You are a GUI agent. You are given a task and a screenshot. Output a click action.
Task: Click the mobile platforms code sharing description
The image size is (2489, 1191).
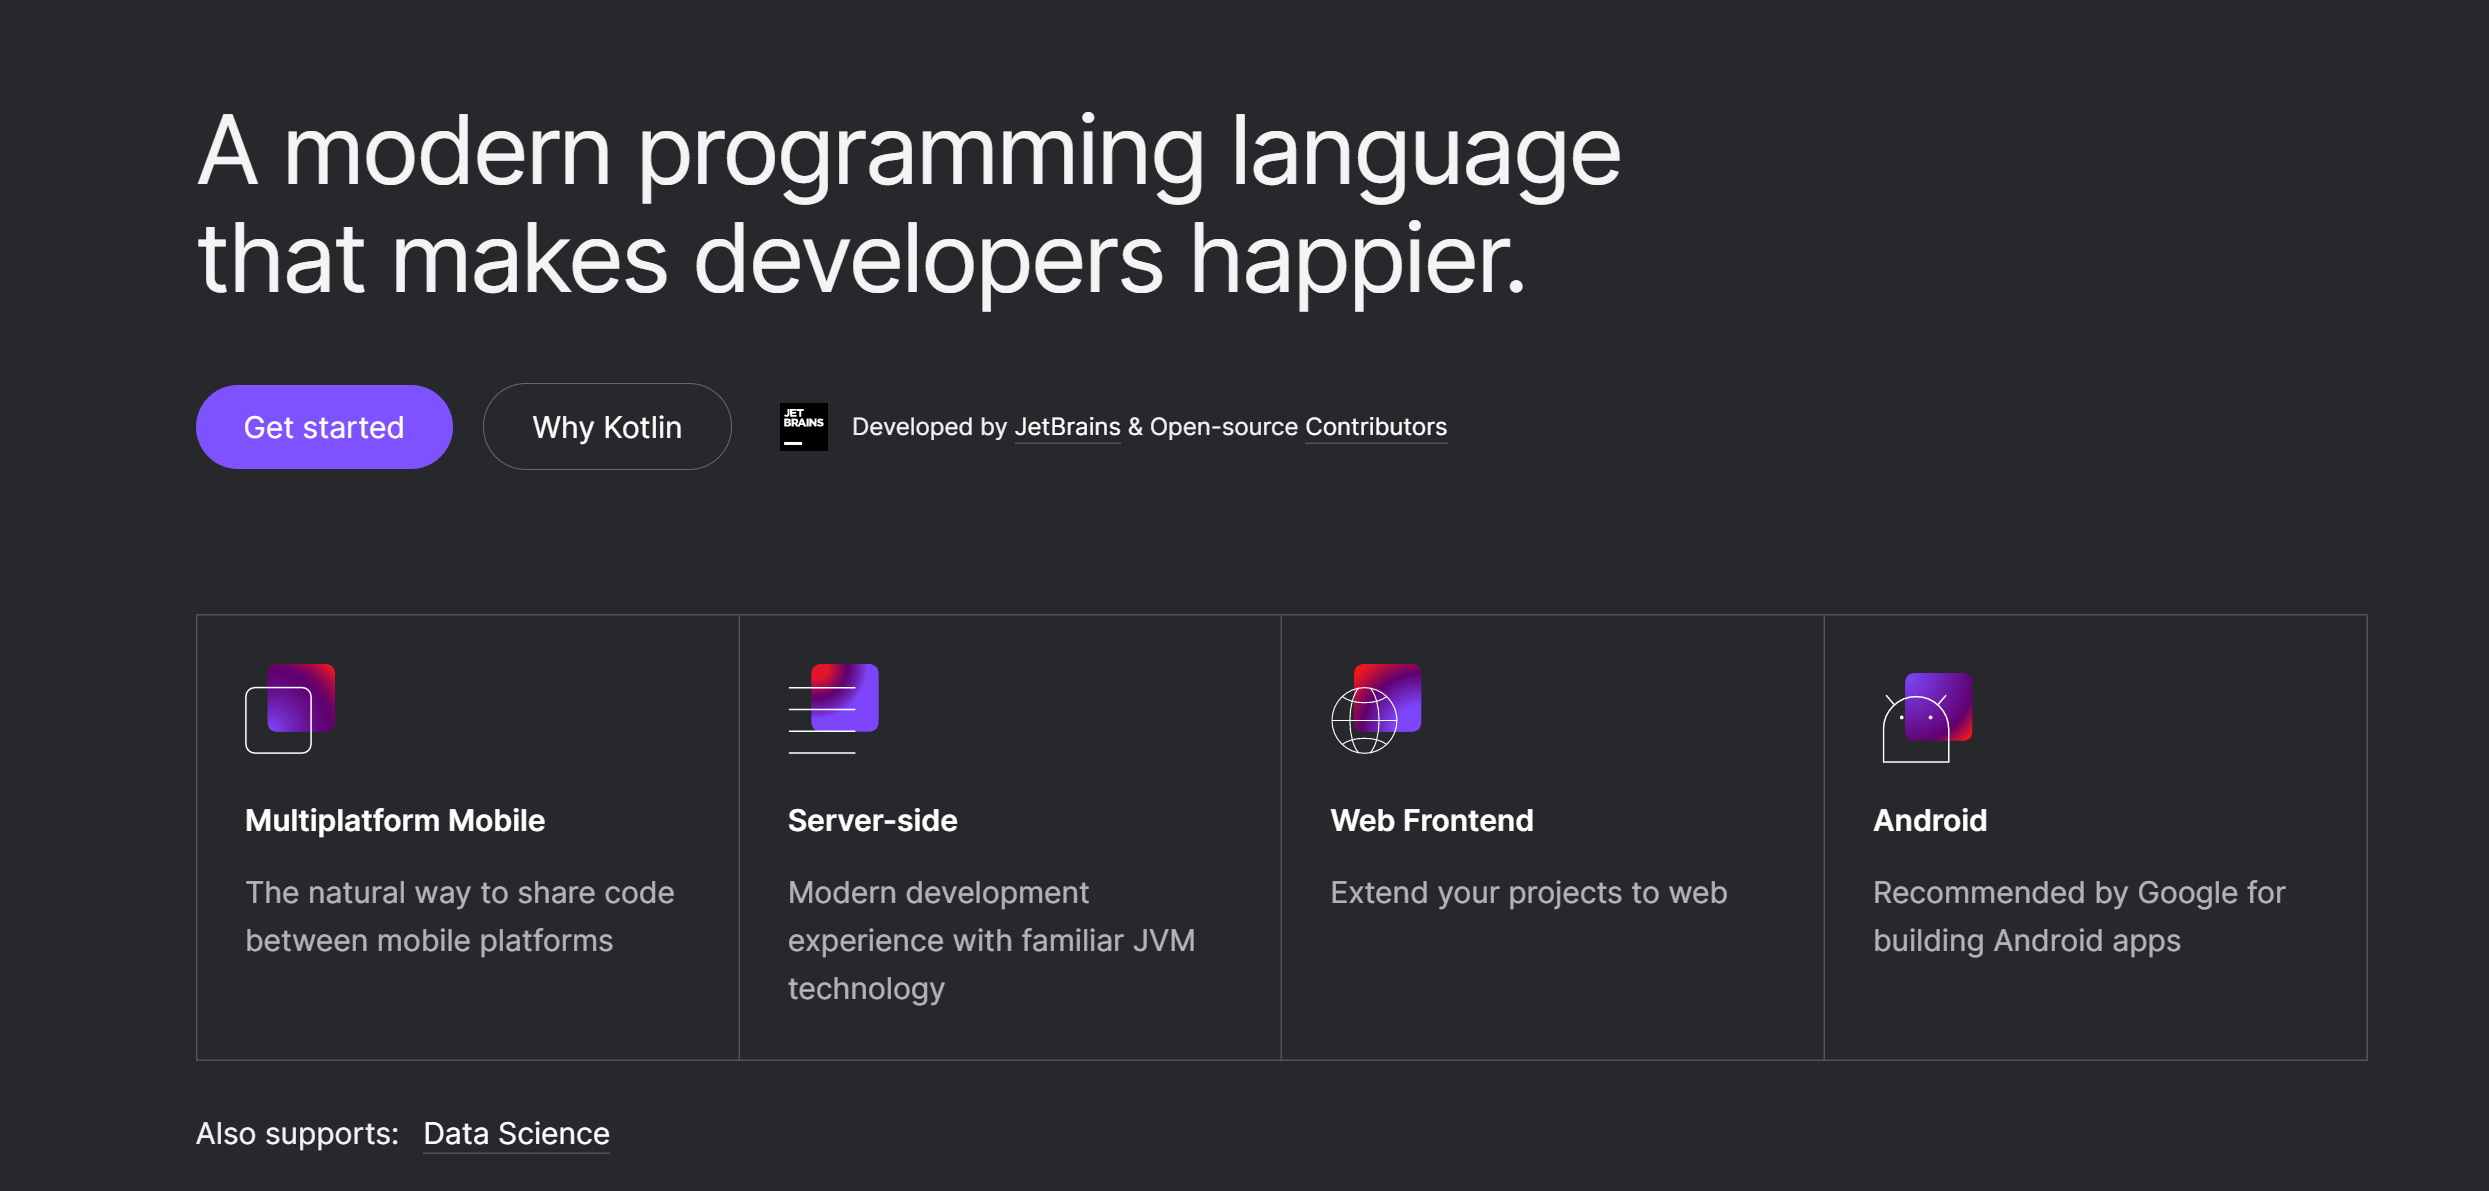459,916
